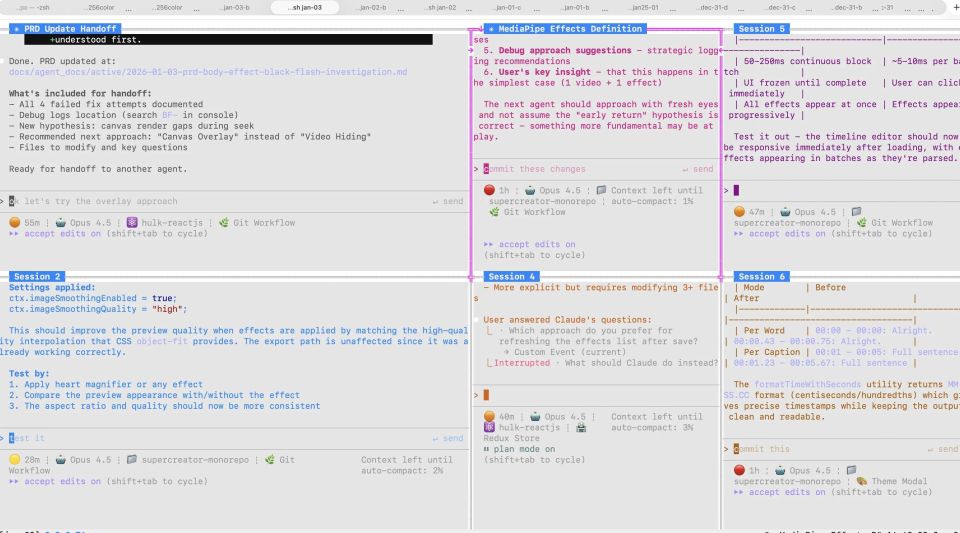Click the red 1h status dot in MediaPipe Effects pane
This screenshot has width=960, height=533.
pyautogui.click(x=489, y=190)
